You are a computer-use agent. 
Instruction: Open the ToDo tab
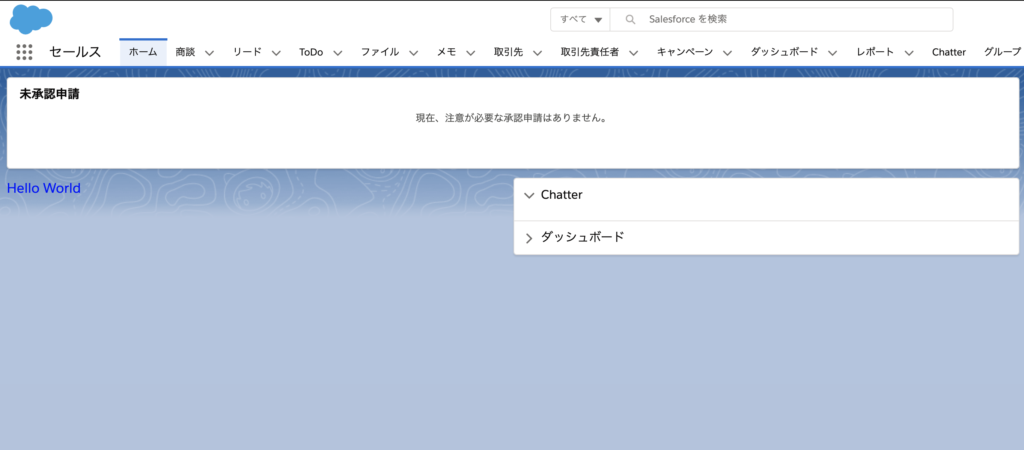point(312,52)
